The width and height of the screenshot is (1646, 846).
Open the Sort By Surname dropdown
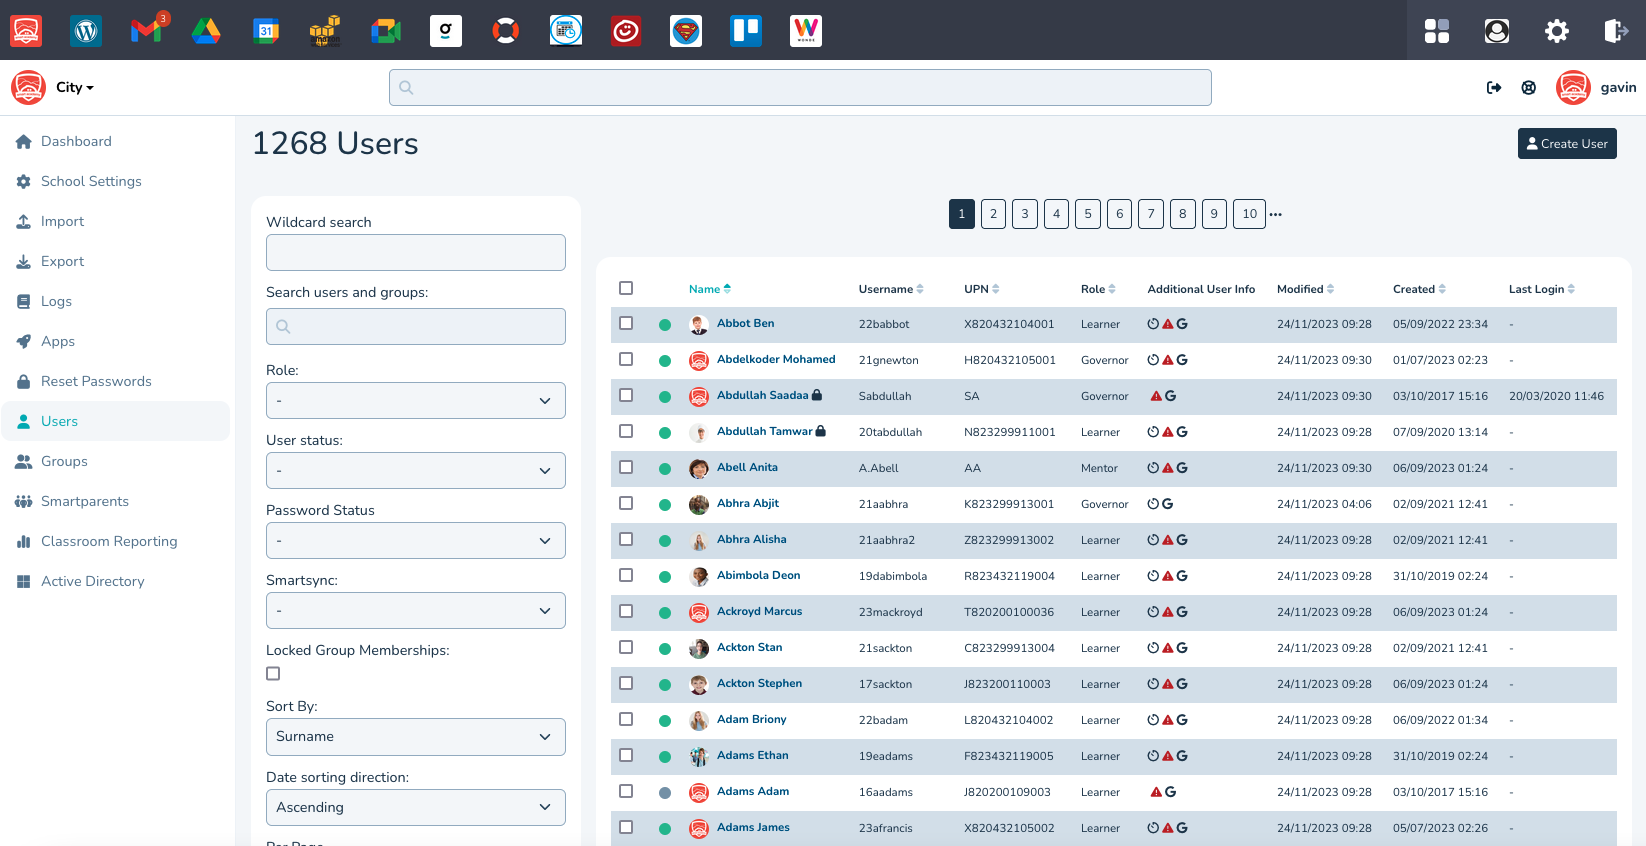coord(415,737)
